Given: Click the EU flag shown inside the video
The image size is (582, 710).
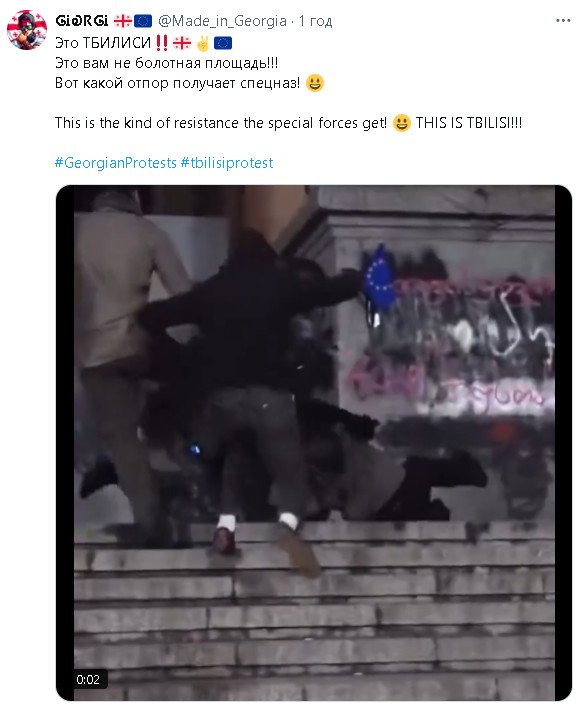Looking at the screenshot, I should (x=379, y=278).
